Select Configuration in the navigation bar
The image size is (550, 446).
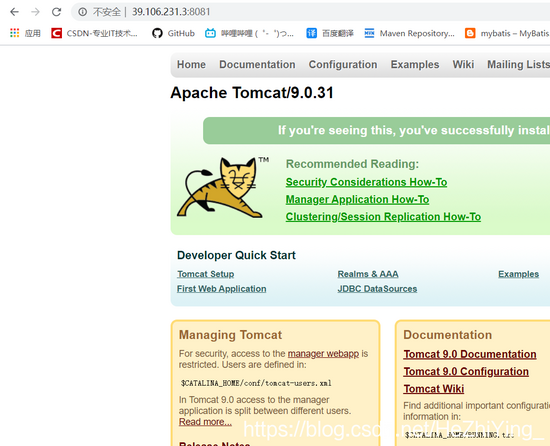343,65
